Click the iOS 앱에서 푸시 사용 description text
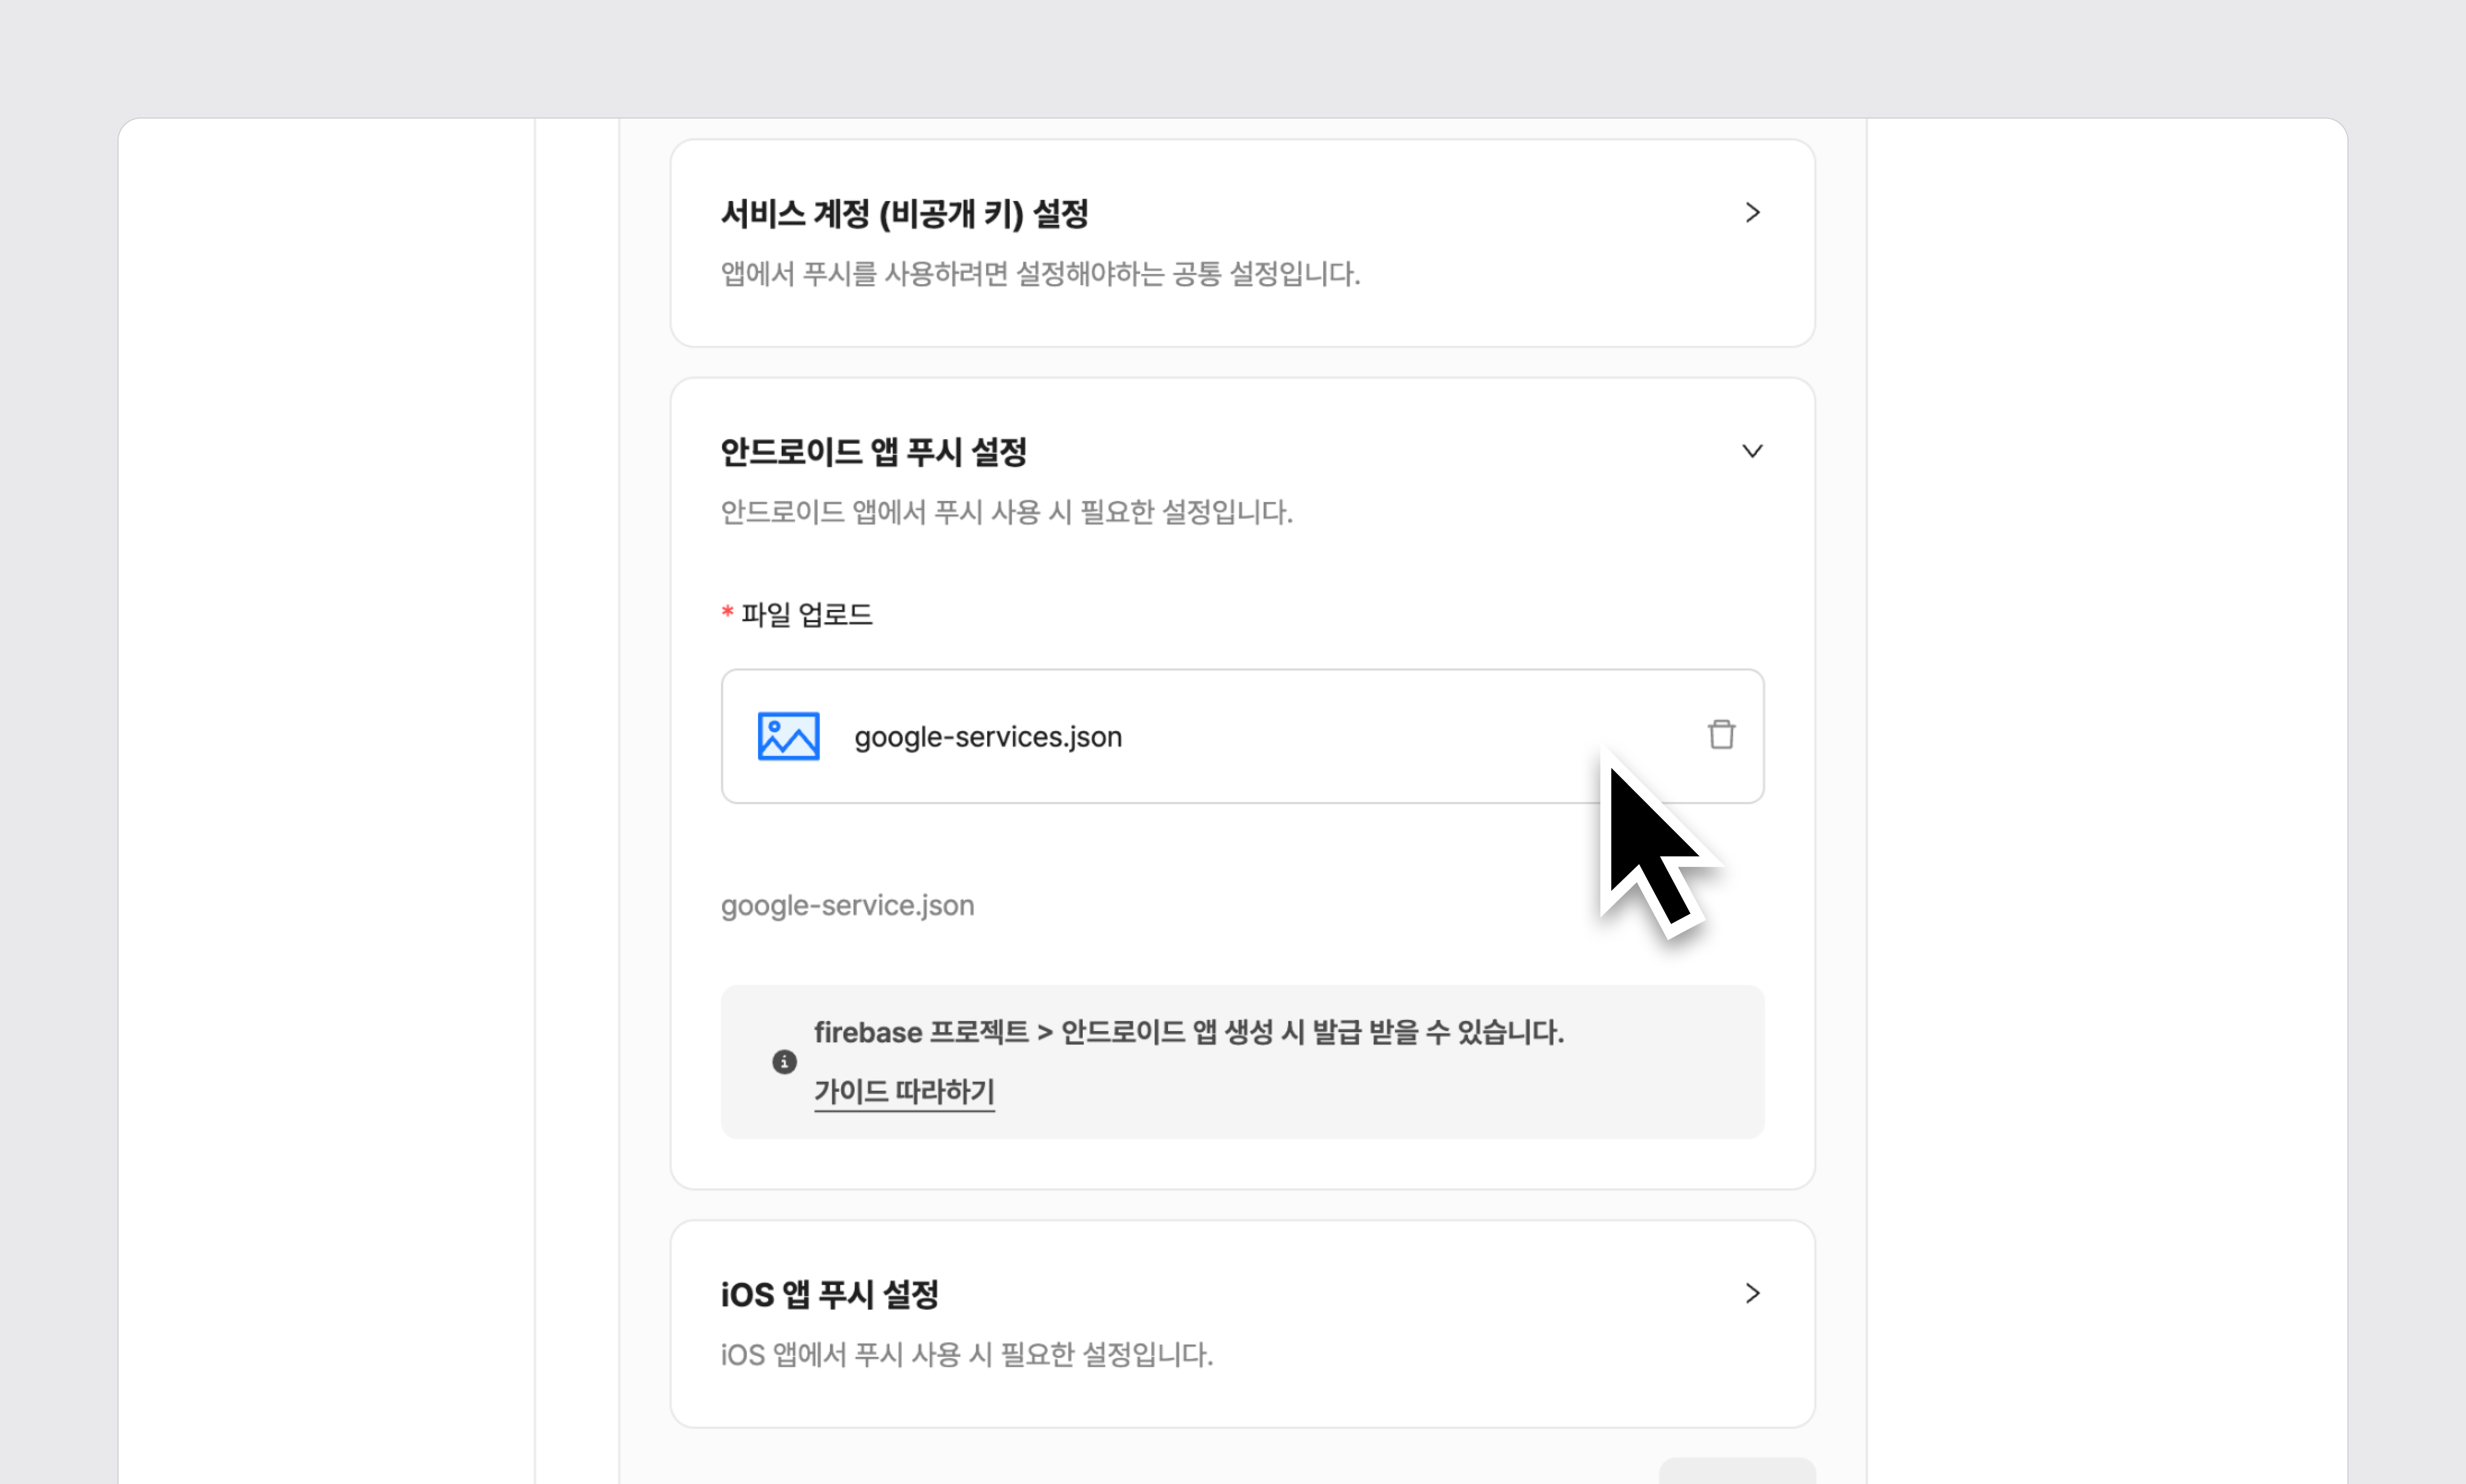This screenshot has width=2466, height=1484. pos(966,1354)
